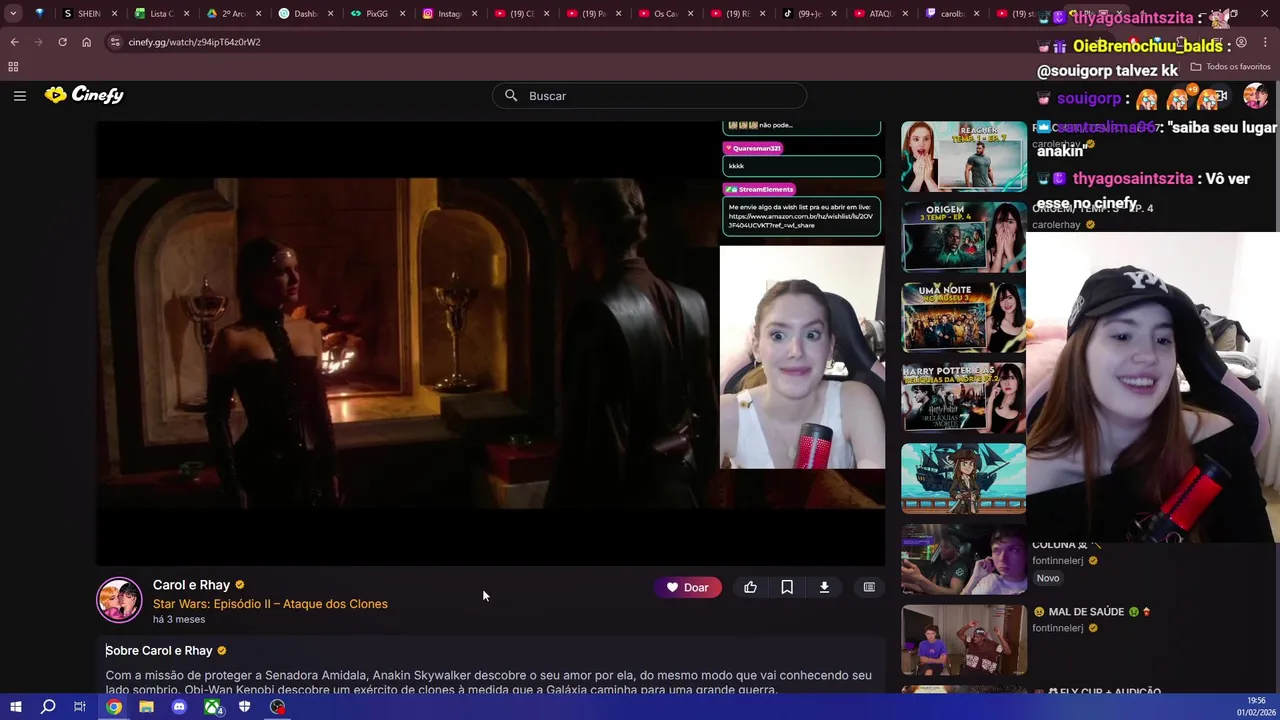Download the video via the download icon
1280x720 pixels.
point(824,588)
